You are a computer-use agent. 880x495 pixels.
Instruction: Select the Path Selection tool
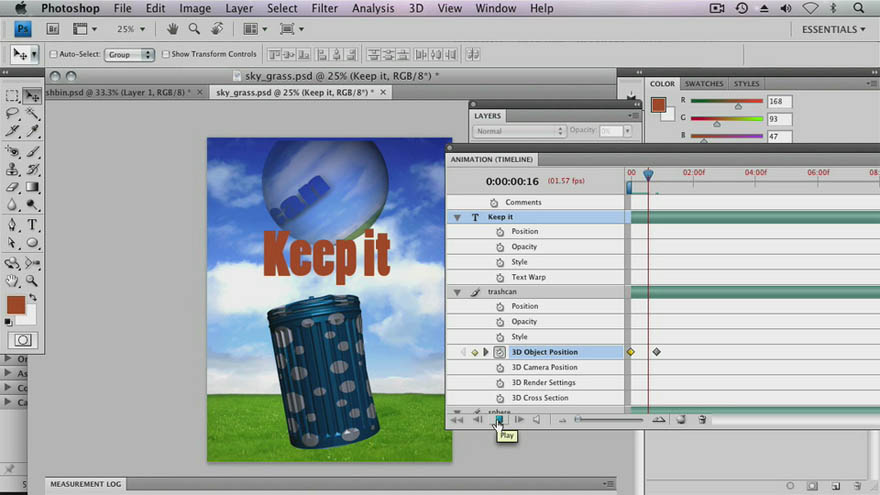pos(12,242)
